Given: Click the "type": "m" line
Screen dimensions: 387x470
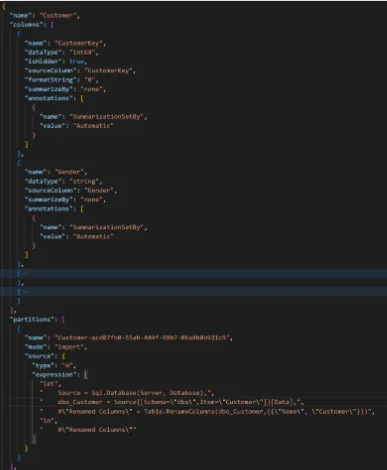Looking at the screenshot, I should click(x=54, y=365).
